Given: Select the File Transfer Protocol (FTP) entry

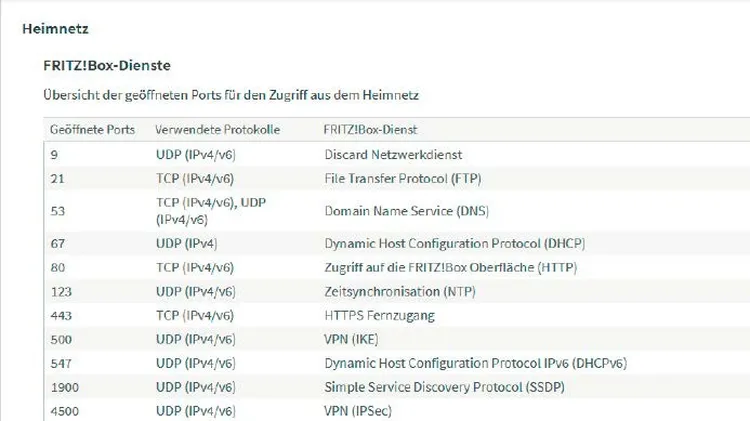Looking at the screenshot, I should 403,178.
